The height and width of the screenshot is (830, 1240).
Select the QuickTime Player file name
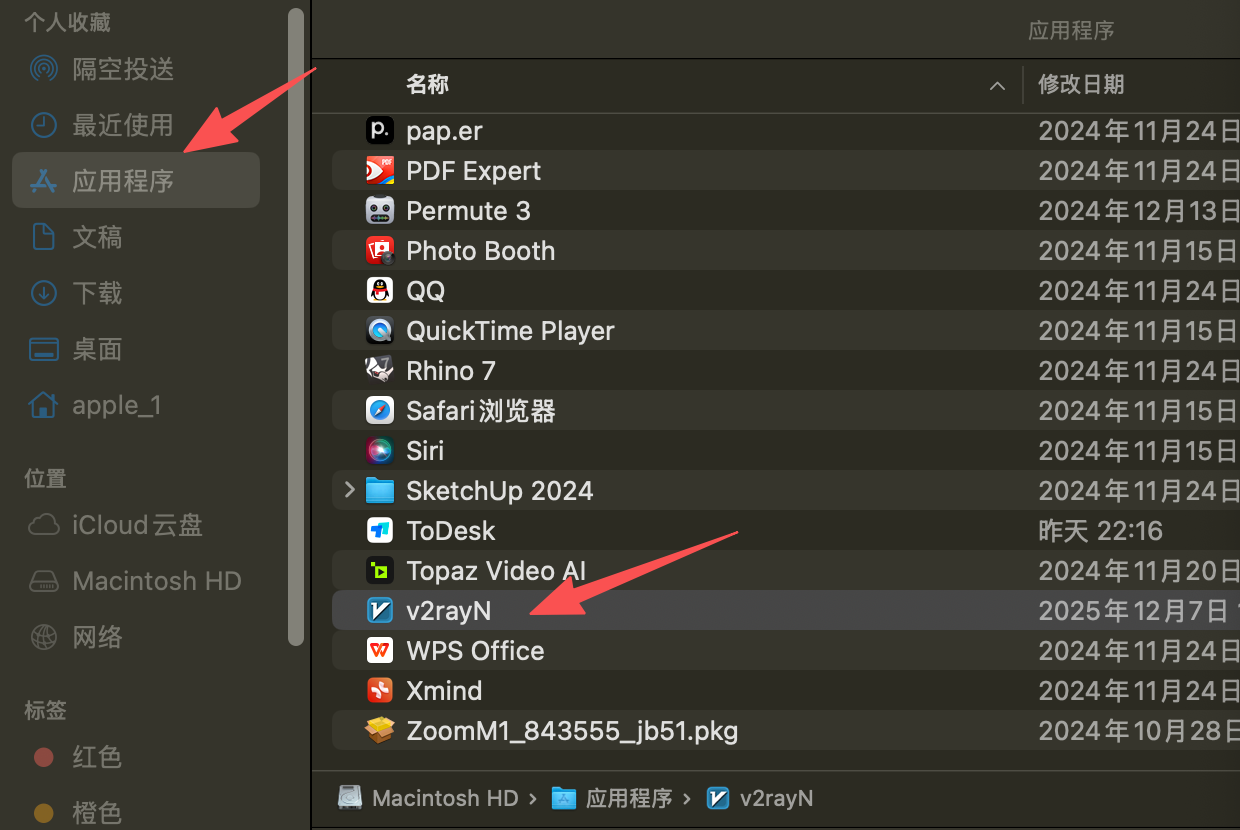click(x=510, y=331)
